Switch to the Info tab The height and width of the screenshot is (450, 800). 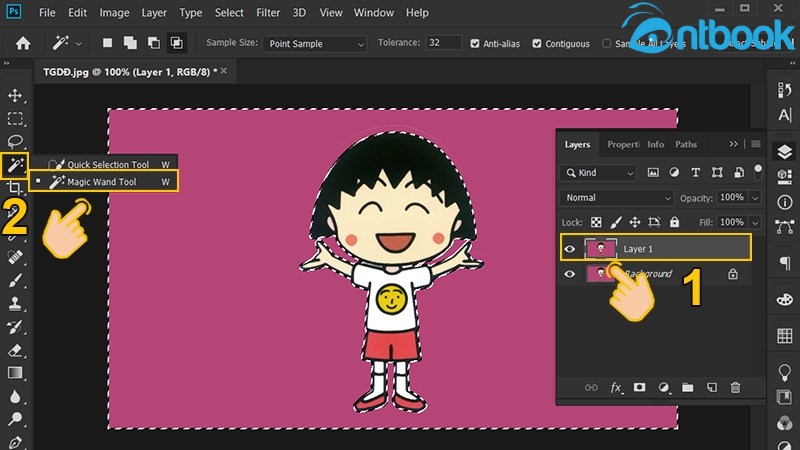coord(656,144)
